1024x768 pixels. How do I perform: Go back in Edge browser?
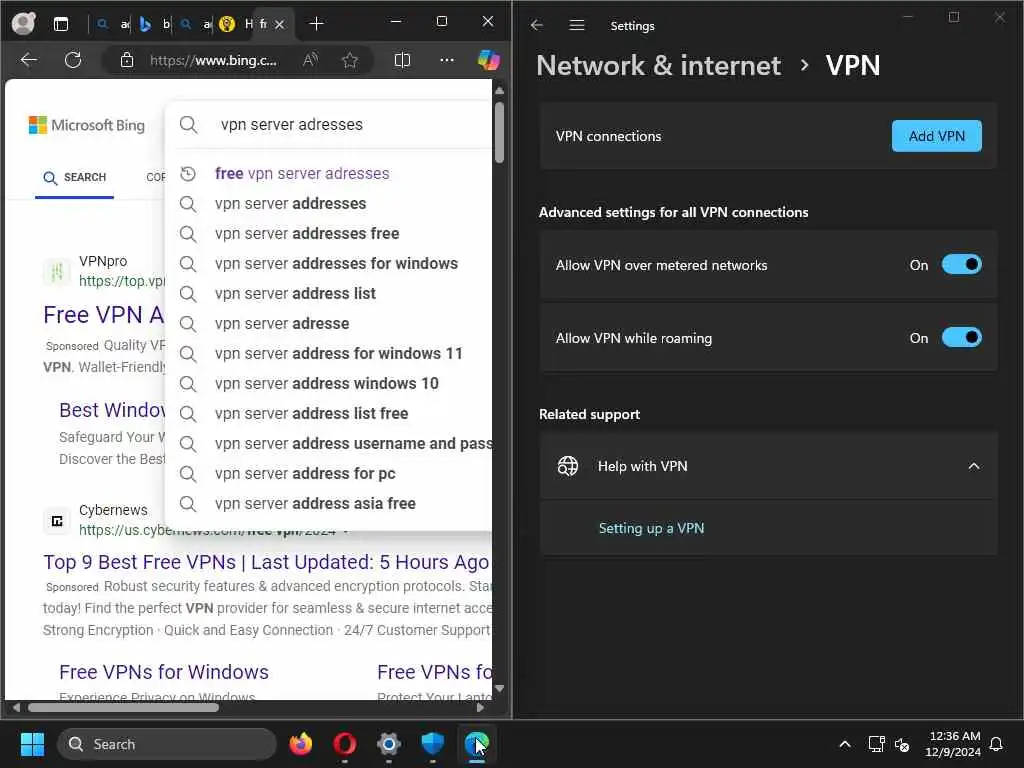29,60
